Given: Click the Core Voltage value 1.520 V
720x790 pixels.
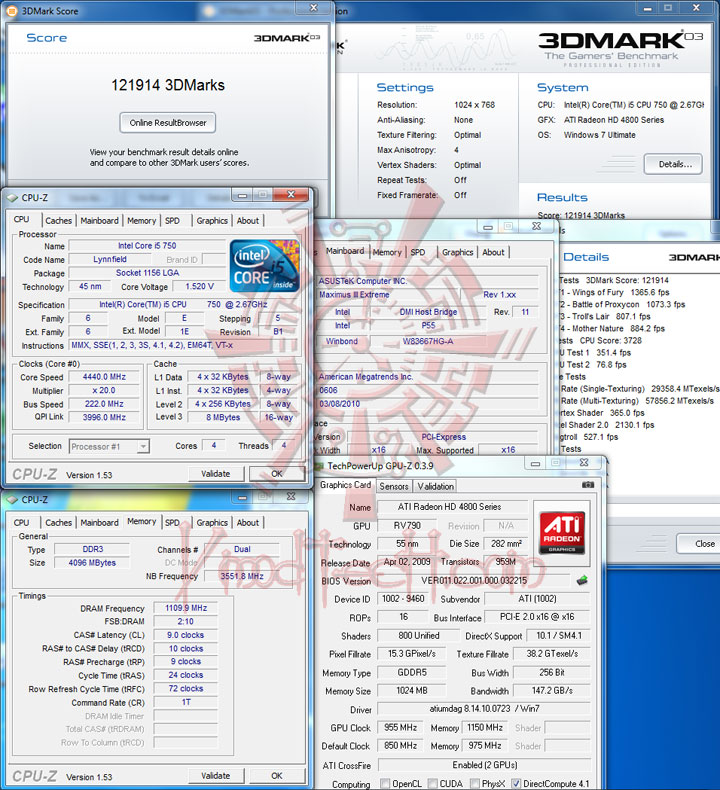Looking at the screenshot, I should pos(199,286).
